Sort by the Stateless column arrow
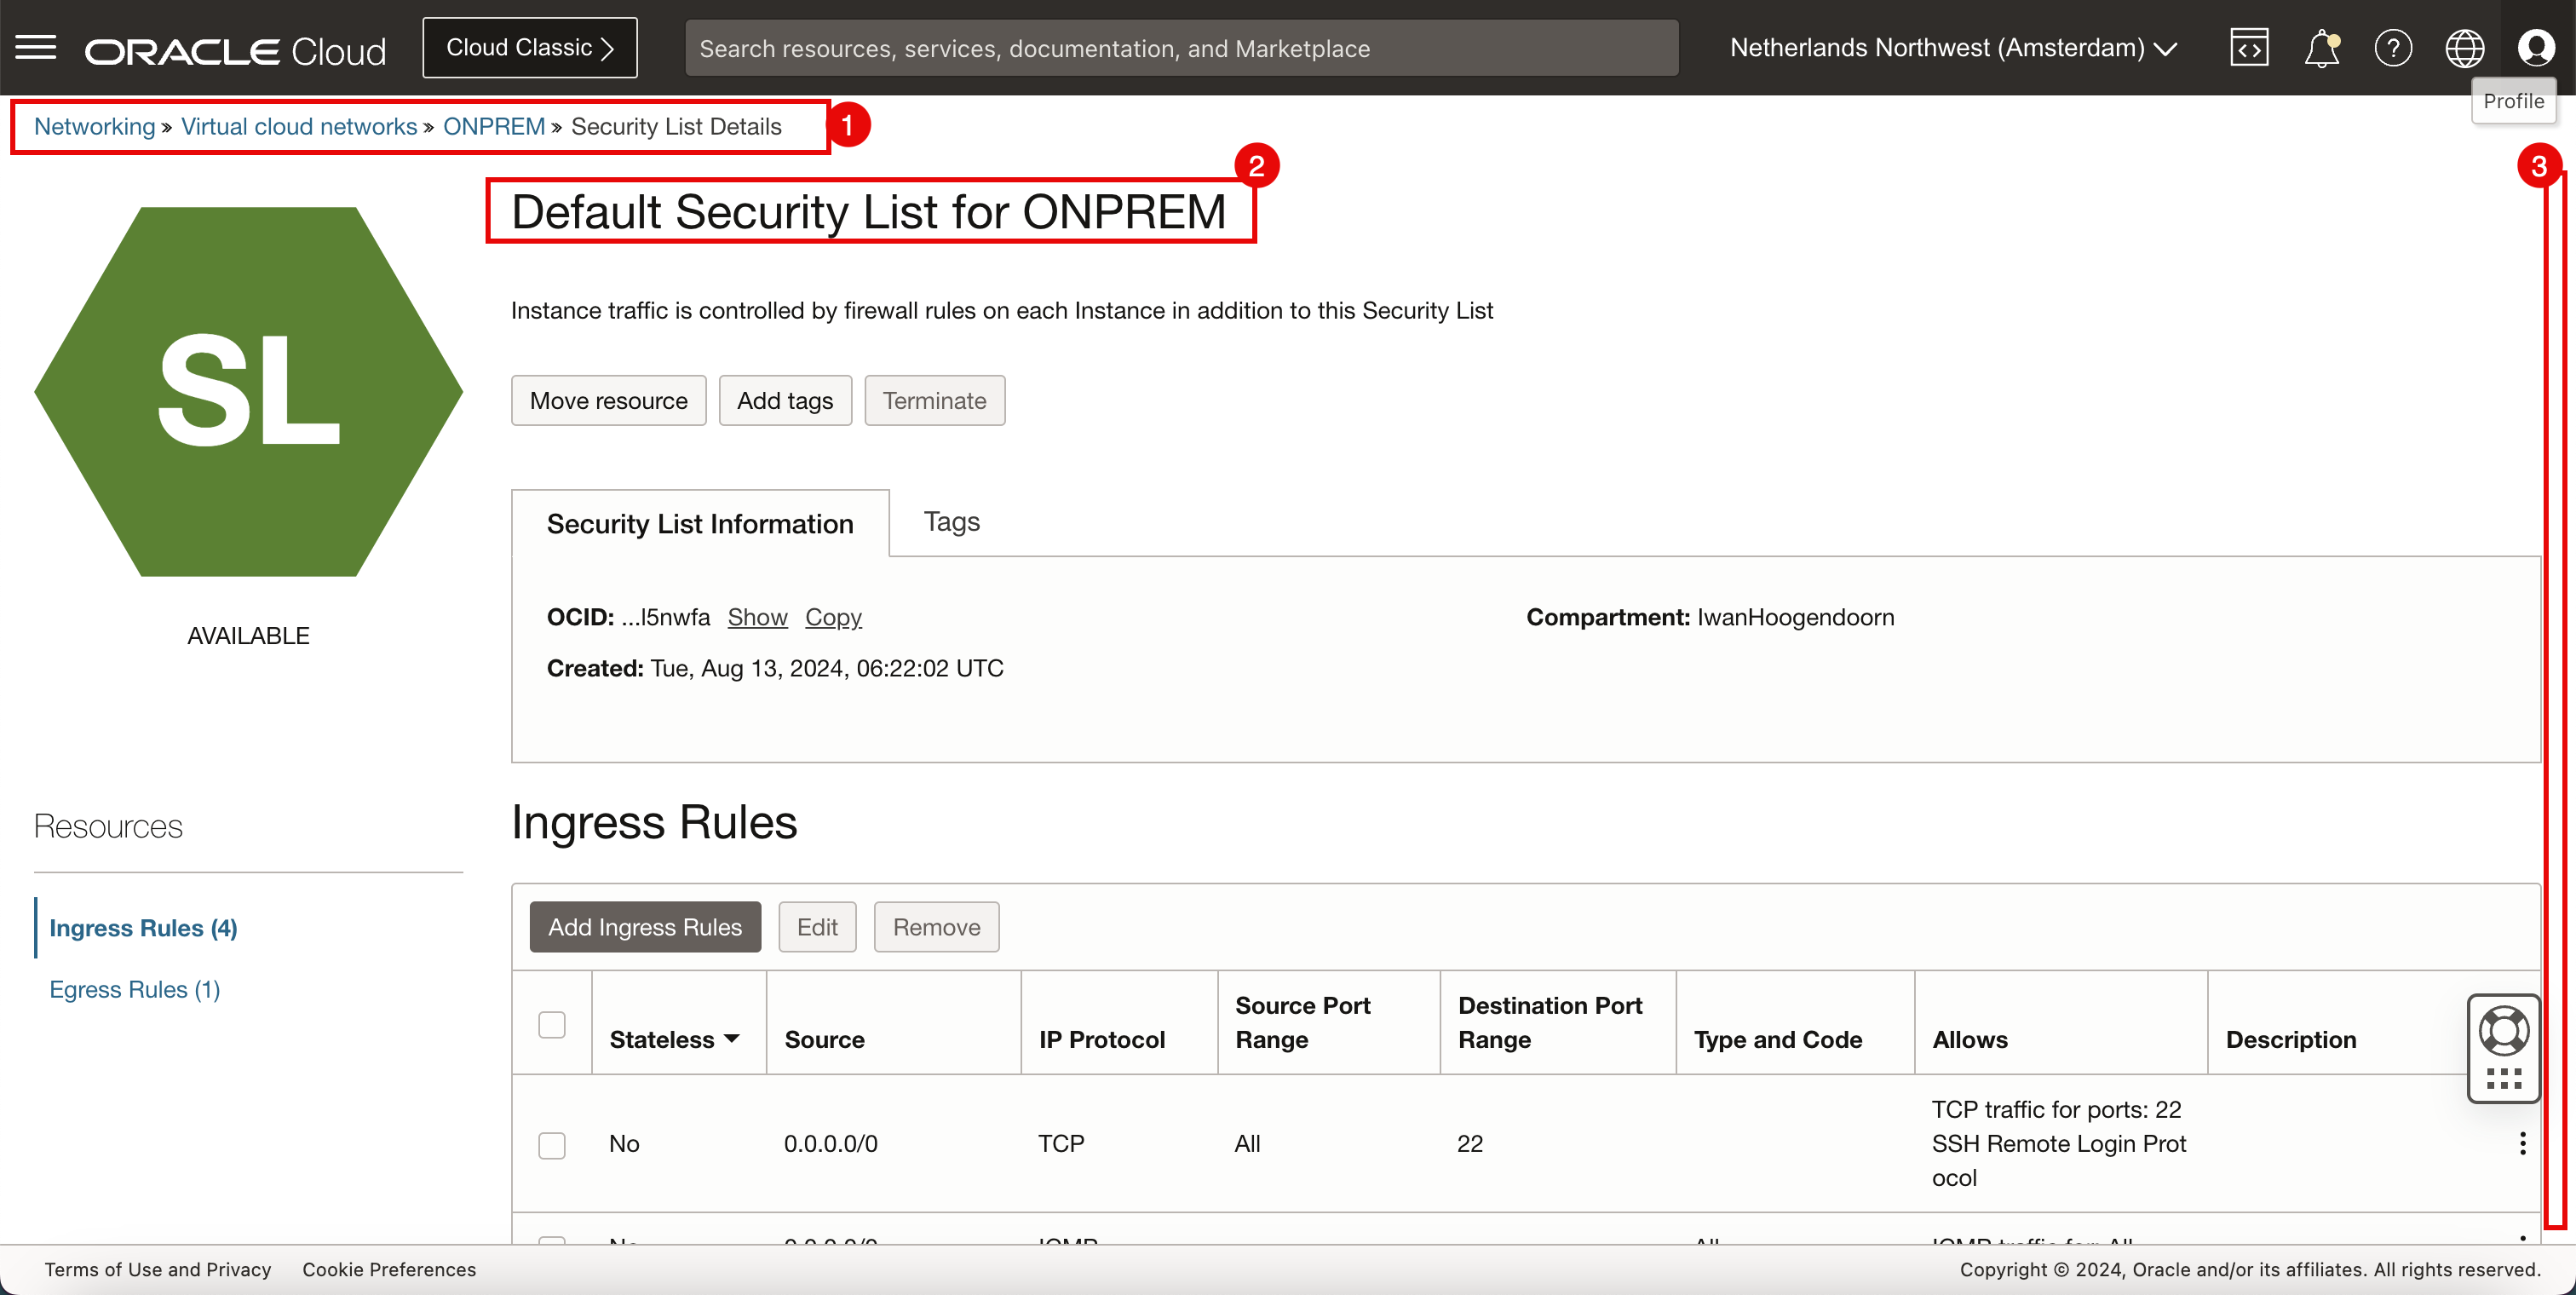This screenshot has height=1295, width=2576. pos(732,1039)
